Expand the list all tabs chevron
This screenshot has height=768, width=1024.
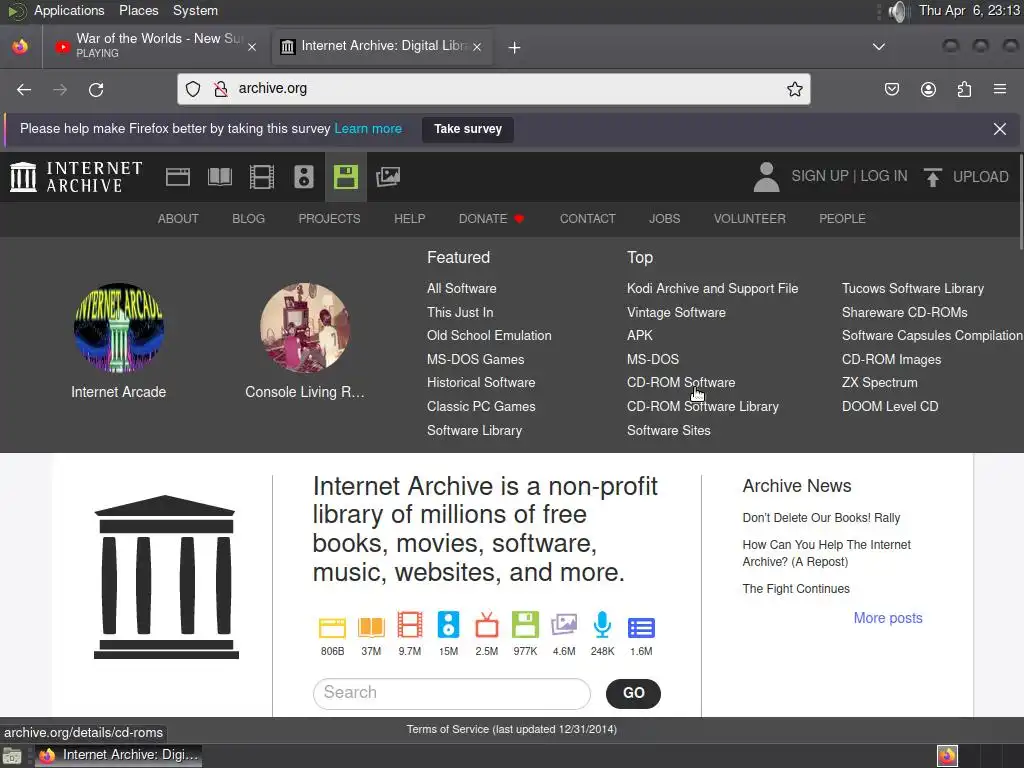(879, 47)
